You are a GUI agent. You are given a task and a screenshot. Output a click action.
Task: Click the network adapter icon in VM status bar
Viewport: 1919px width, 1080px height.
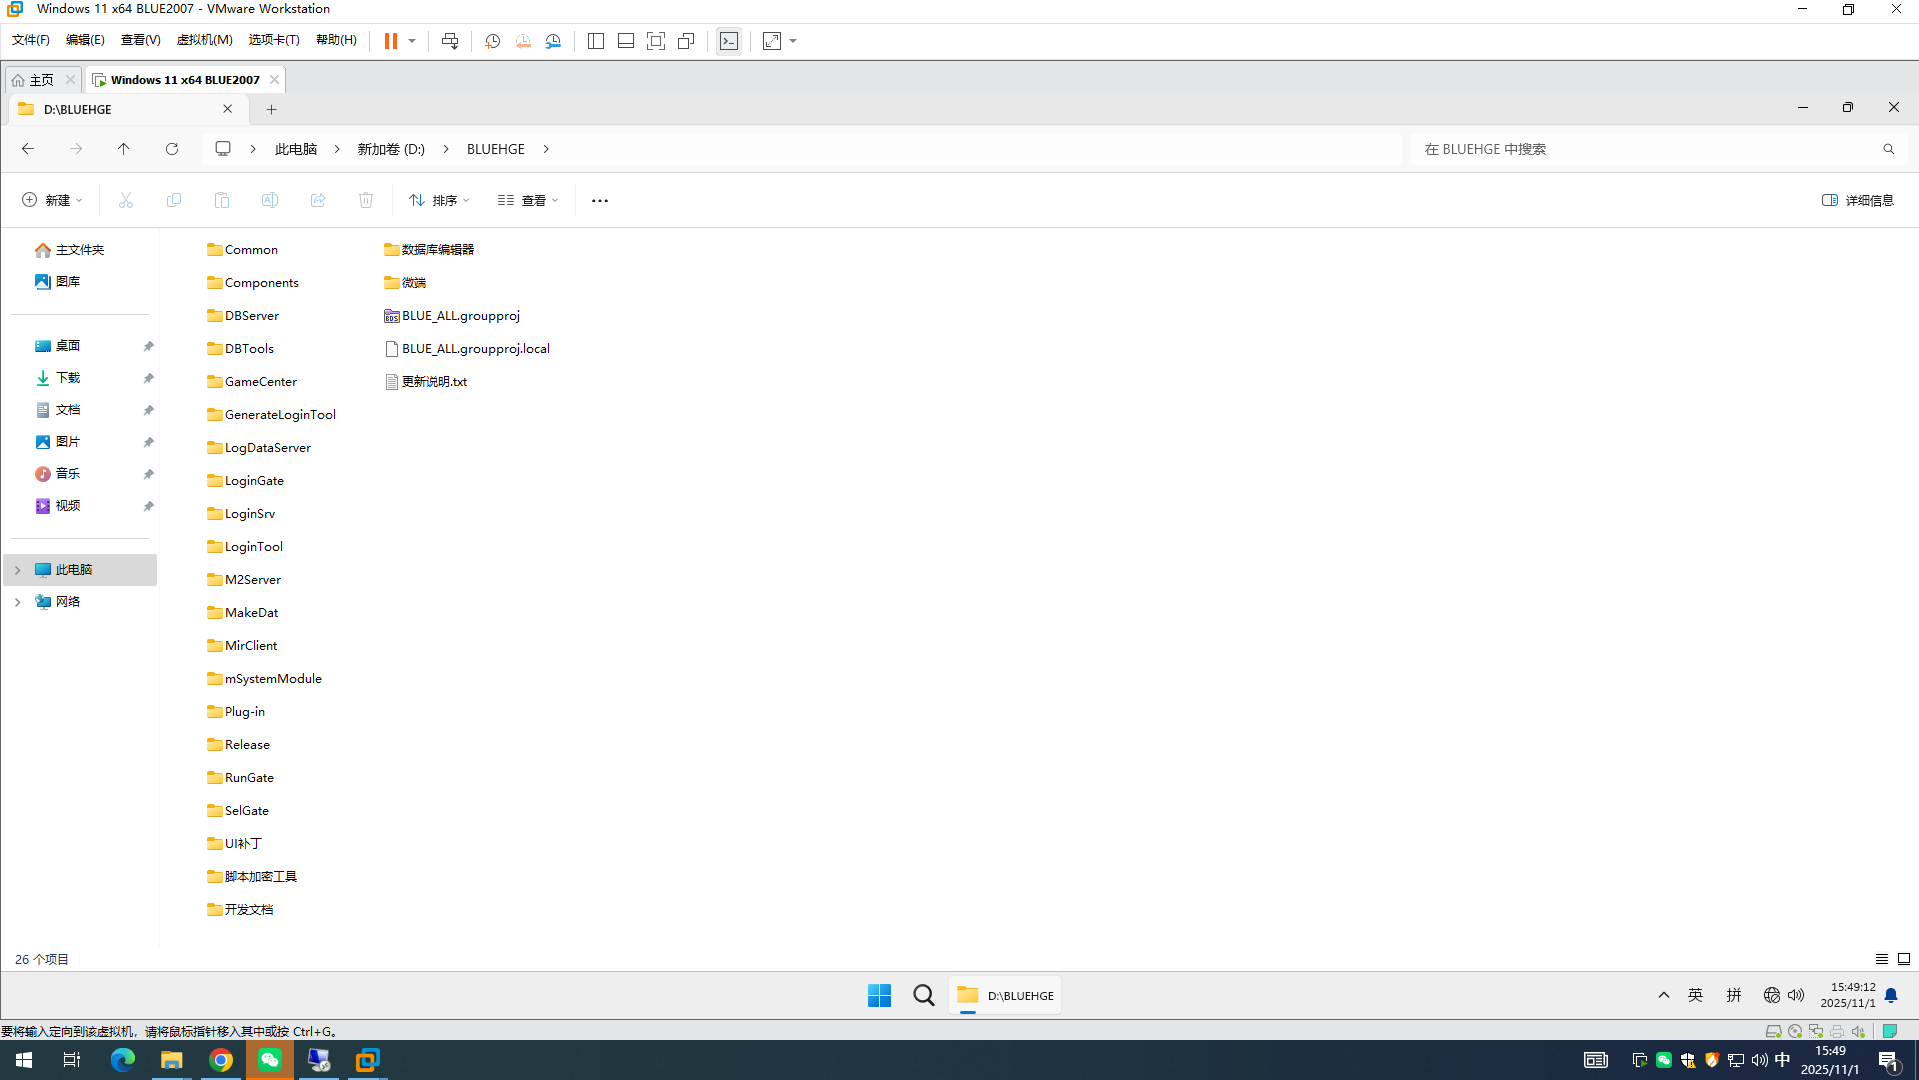coord(1816,1031)
